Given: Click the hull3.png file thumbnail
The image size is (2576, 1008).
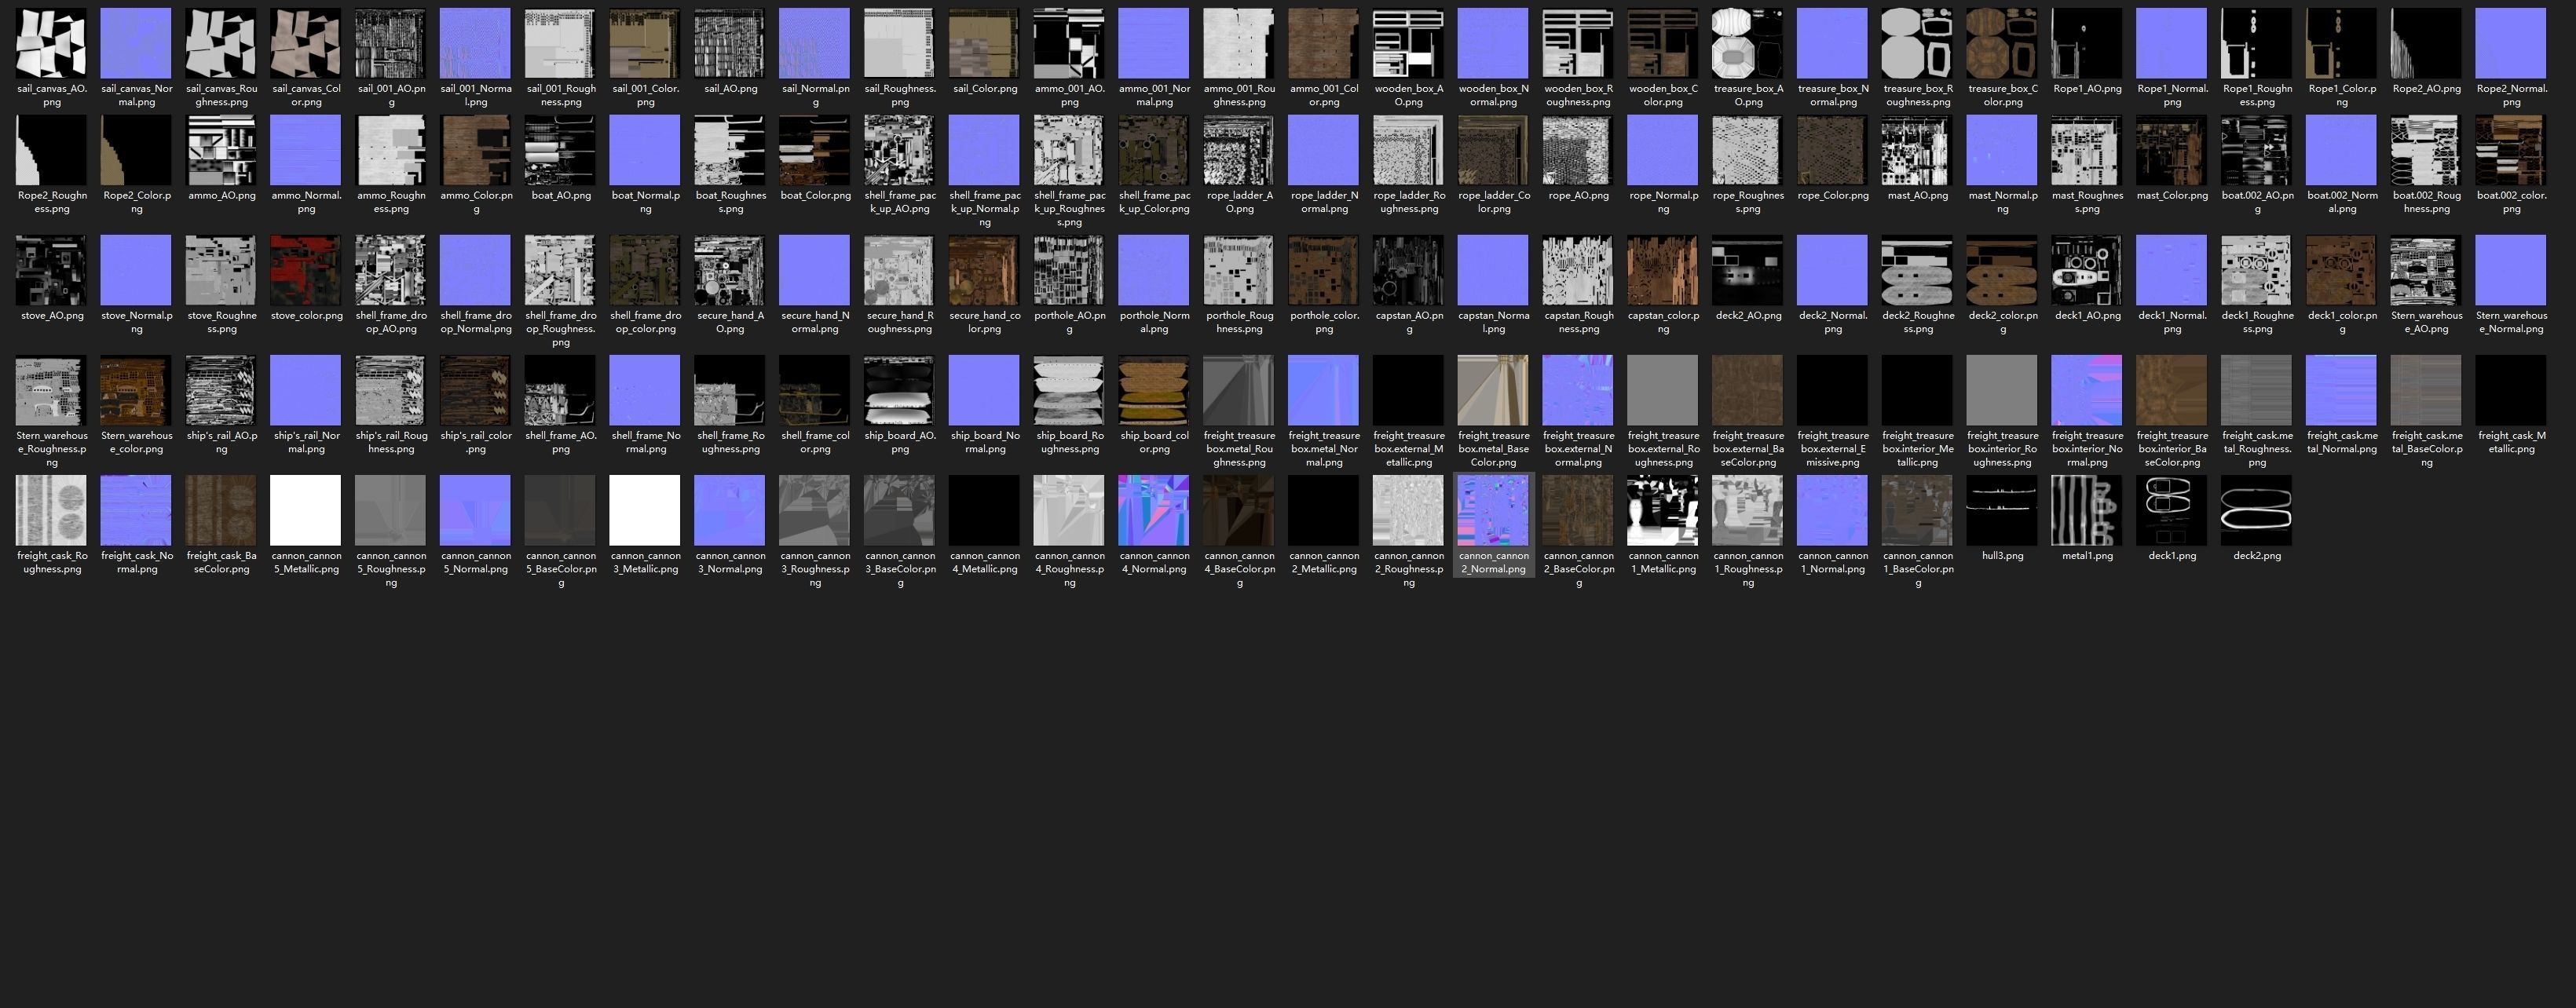Looking at the screenshot, I should [x=2001, y=511].
